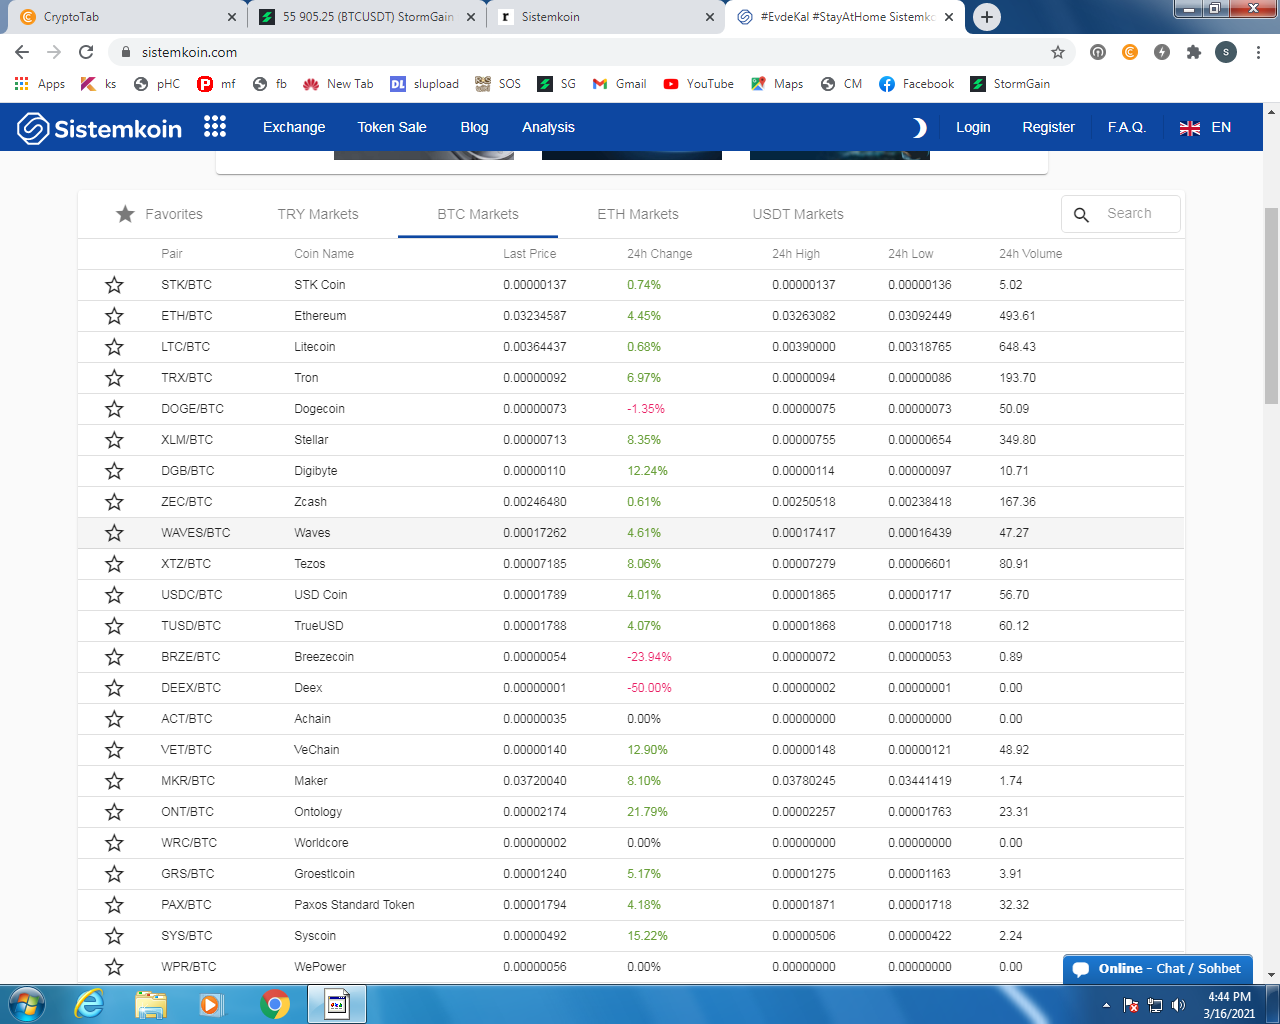Click the address bar URL

click(x=189, y=52)
